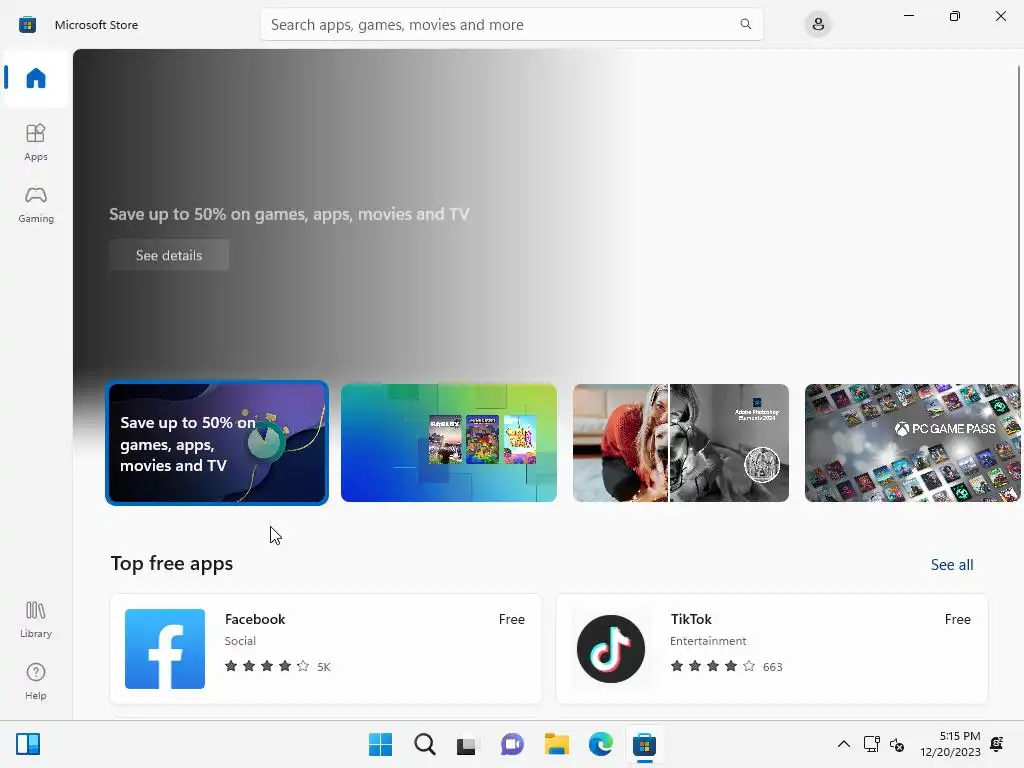Viewport: 1024px width, 768px height.
Task: Open the Help page
Action: click(36, 682)
